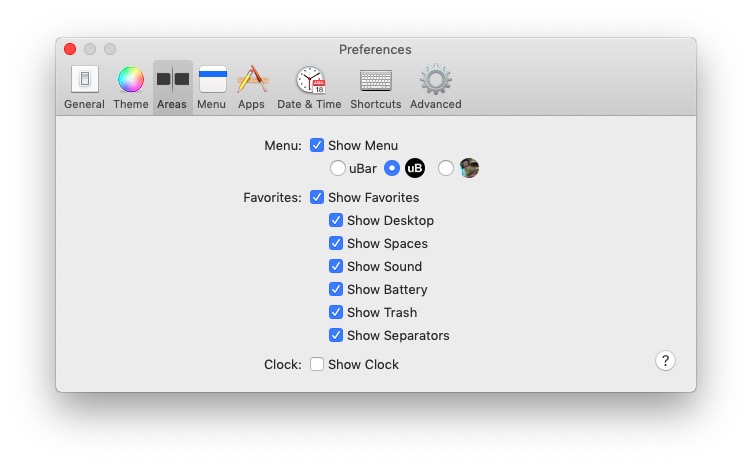Open the Apps preferences pane
This screenshot has width=752, height=466.
point(252,88)
